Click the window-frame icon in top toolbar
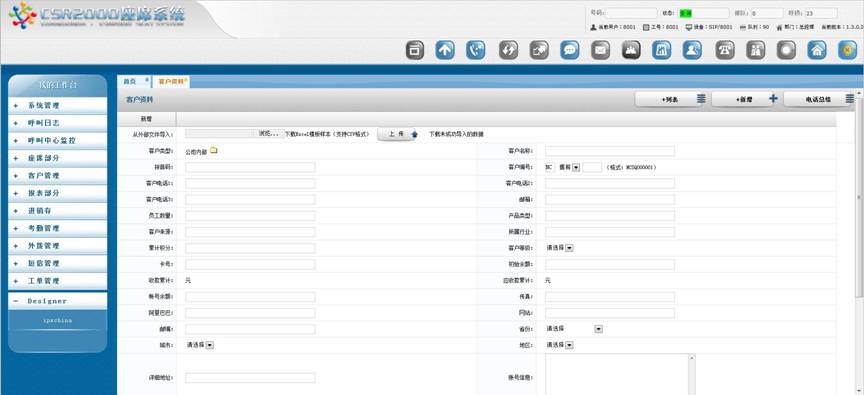The width and height of the screenshot is (864, 395). pos(415,50)
